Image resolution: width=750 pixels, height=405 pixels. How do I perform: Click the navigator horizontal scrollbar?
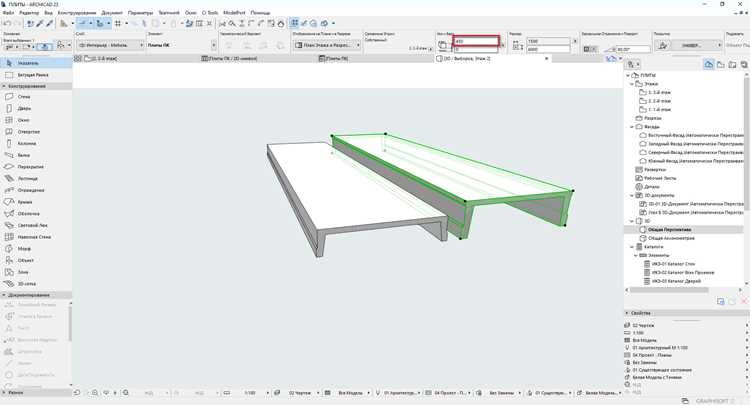[x=669, y=290]
